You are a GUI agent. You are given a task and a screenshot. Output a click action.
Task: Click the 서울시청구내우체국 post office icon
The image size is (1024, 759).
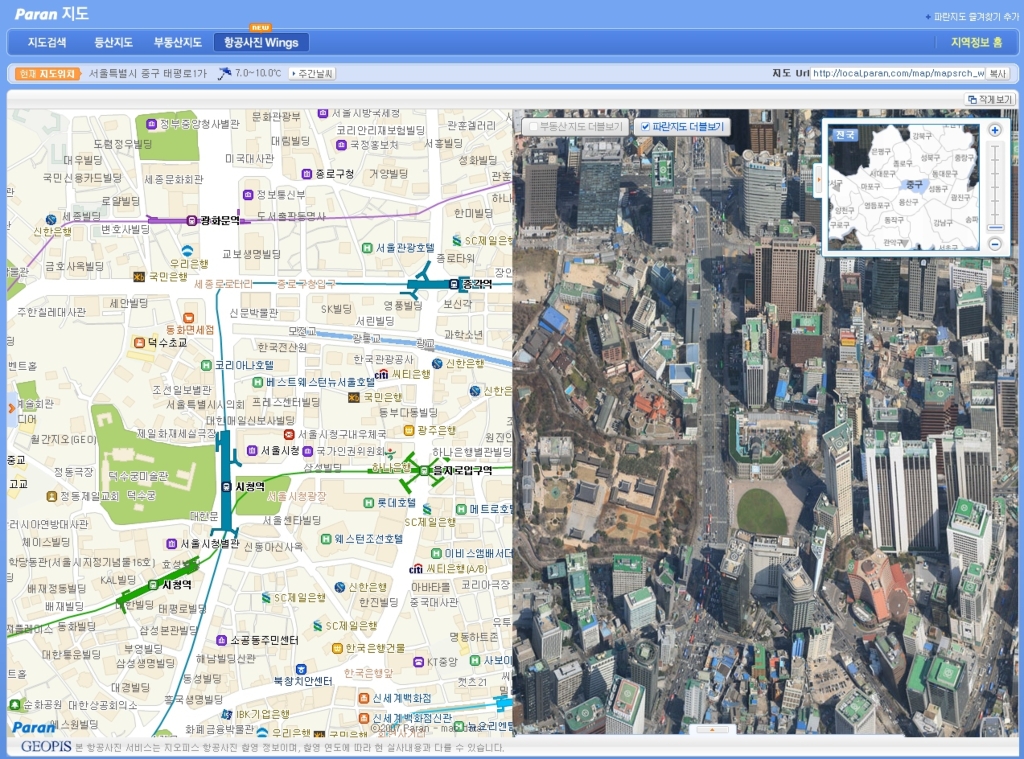[x=289, y=434]
